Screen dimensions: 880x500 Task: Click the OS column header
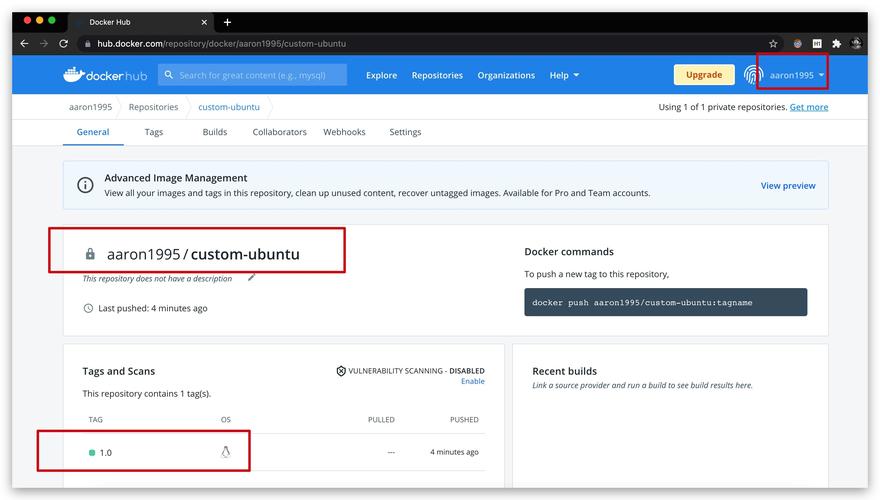click(226, 419)
